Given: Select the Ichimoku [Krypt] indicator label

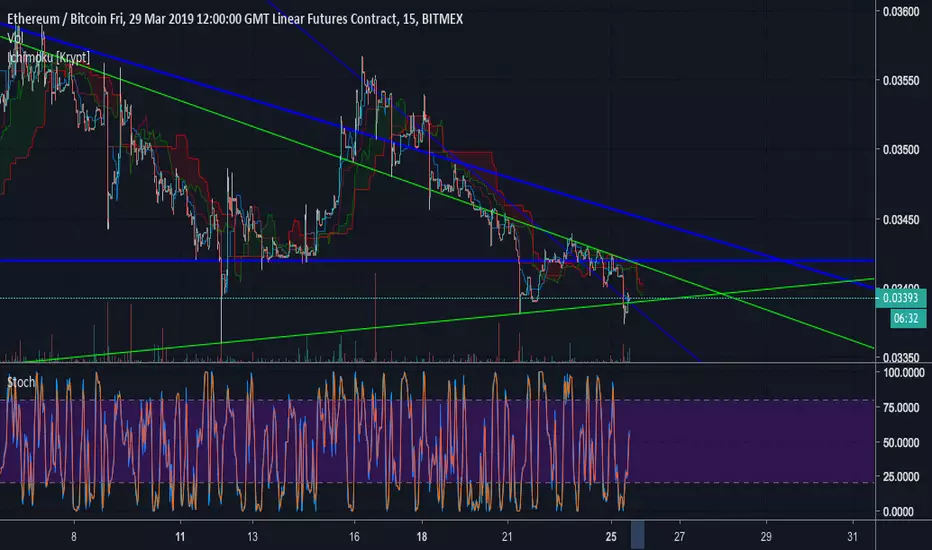Looking at the screenshot, I should [x=49, y=58].
